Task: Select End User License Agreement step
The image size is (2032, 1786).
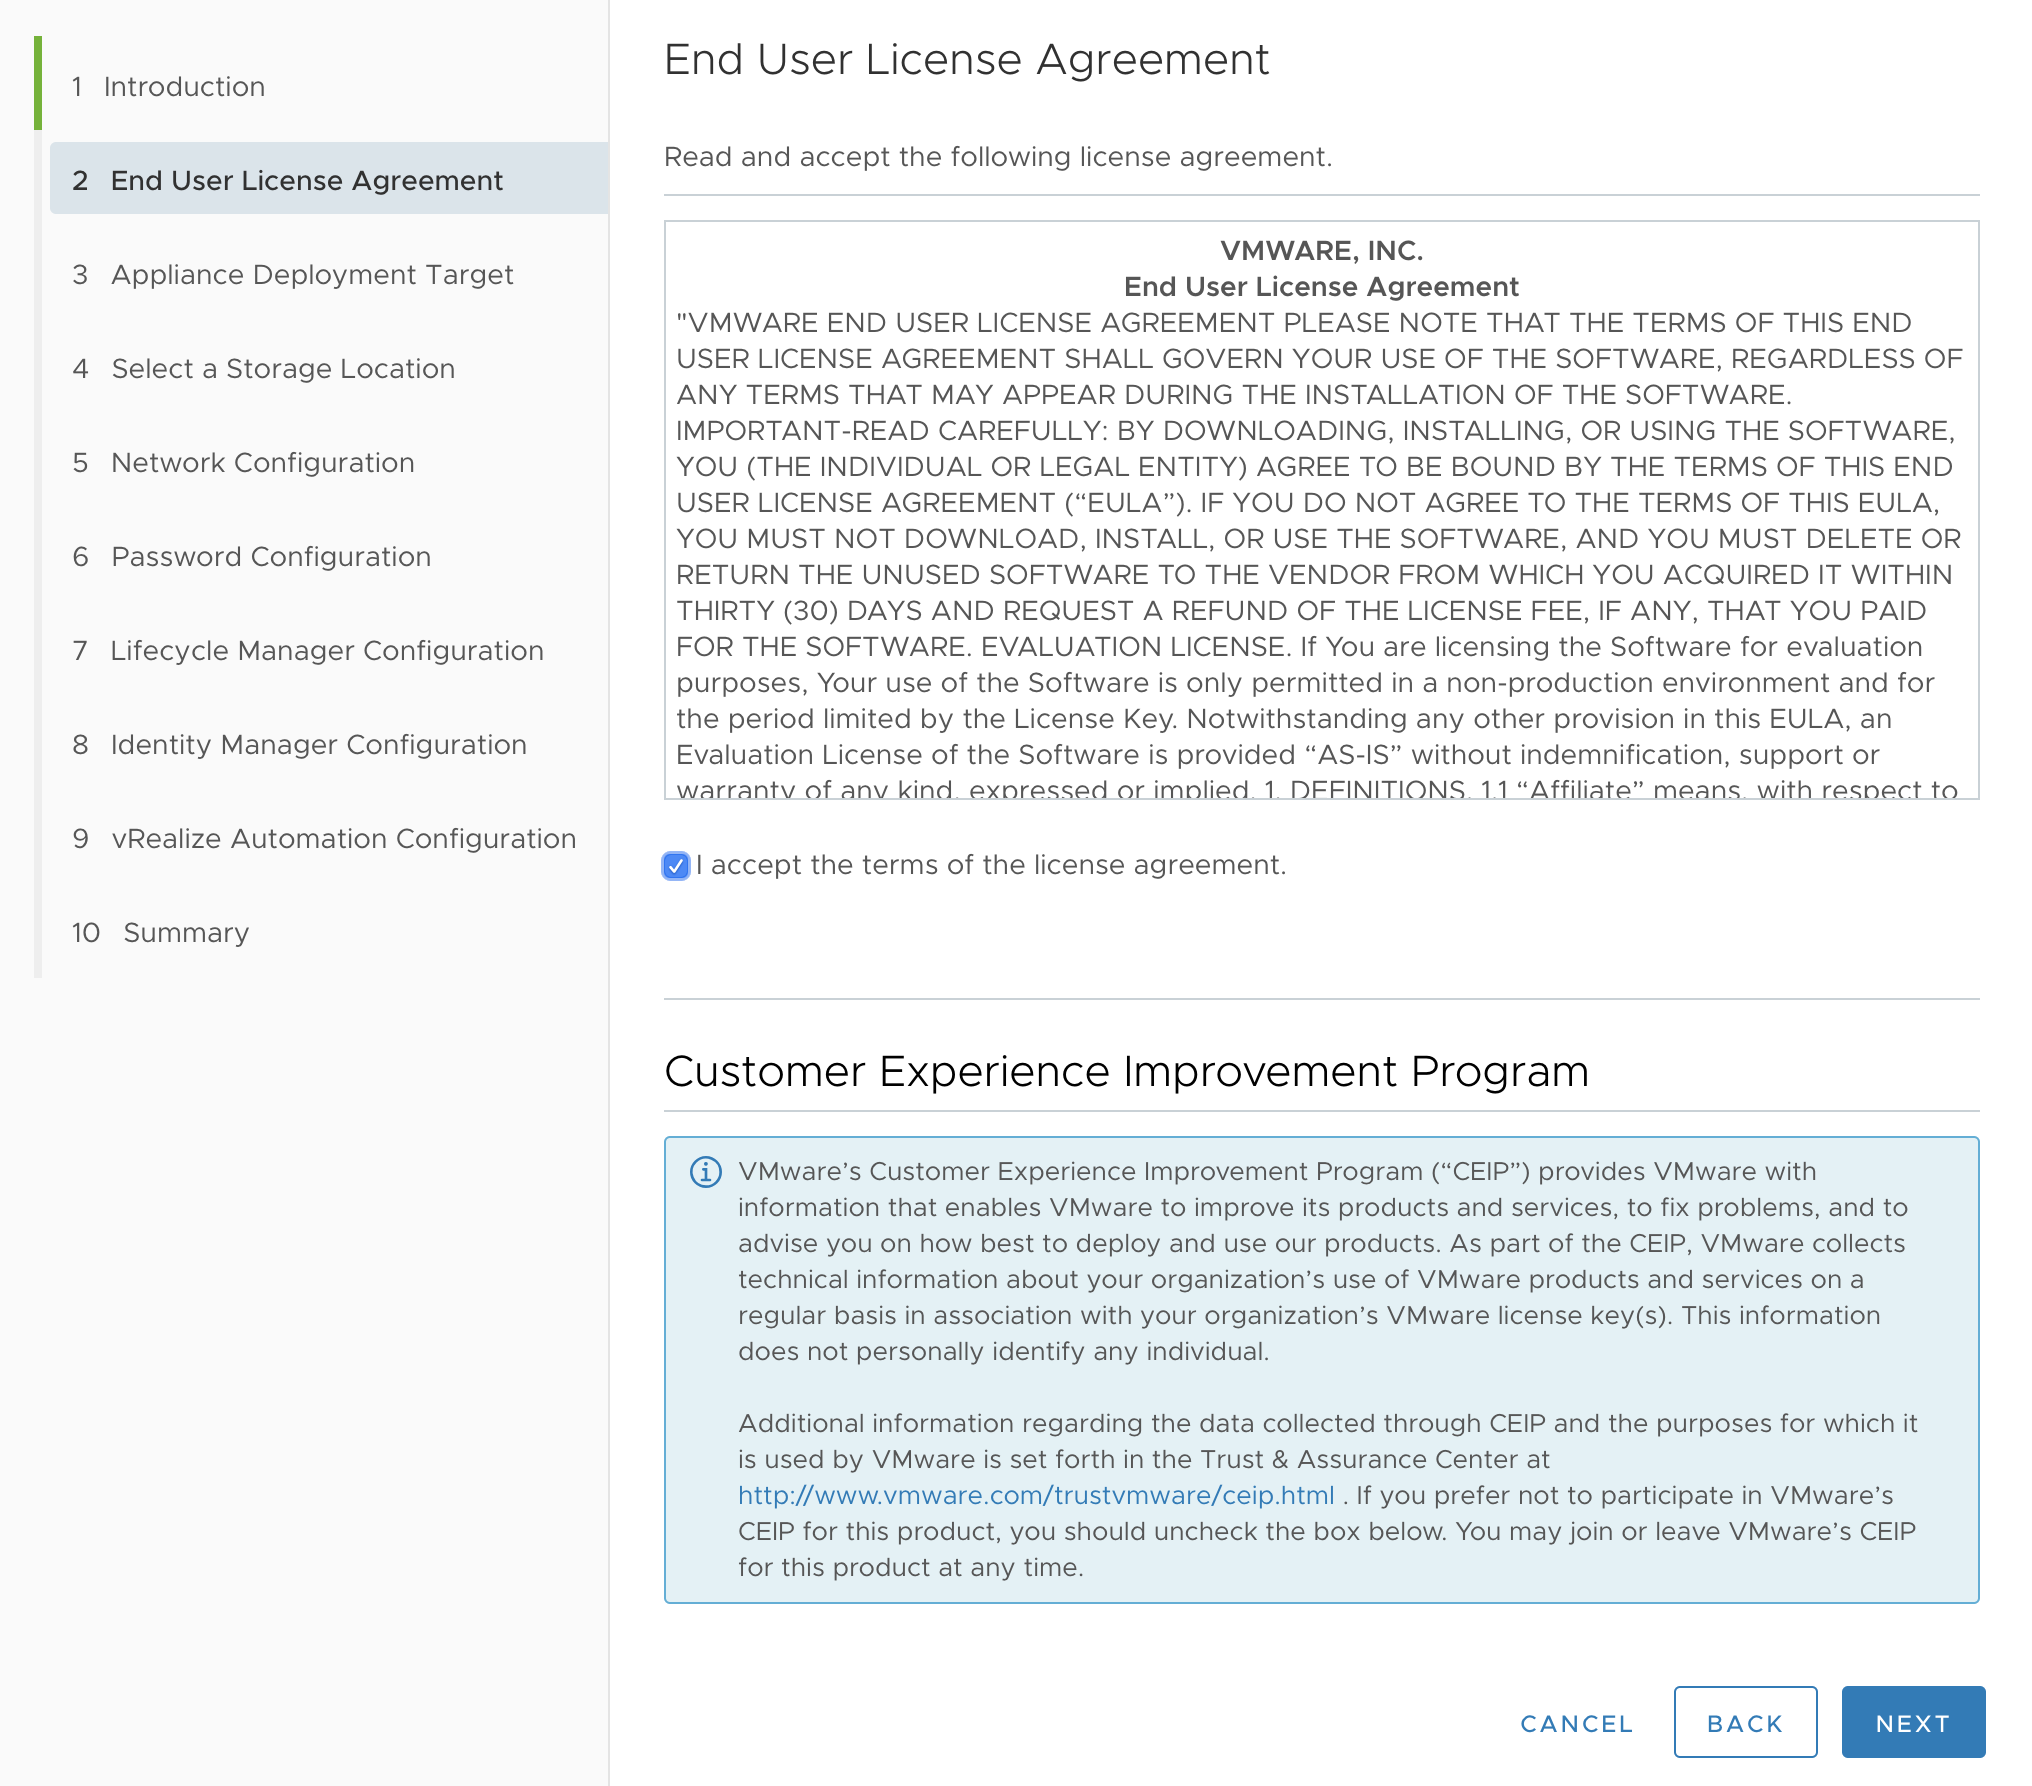Action: point(306,181)
